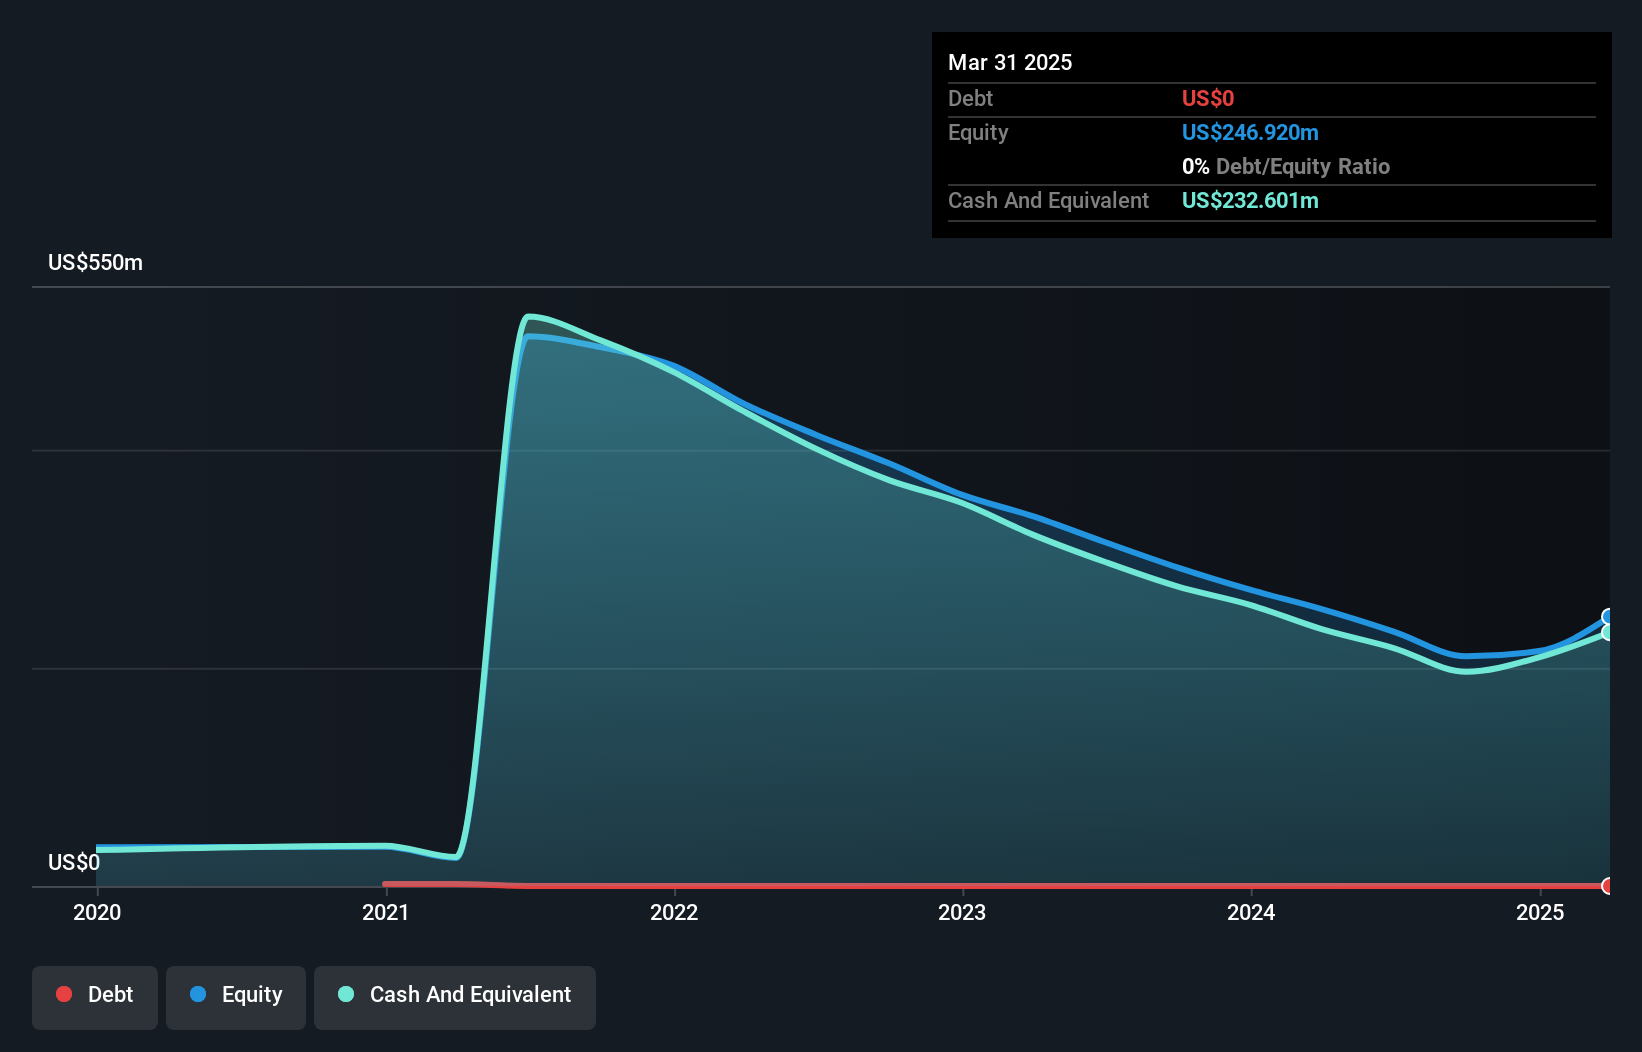Click the Cash value US$232.601m in tooltip
1642x1052 pixels.
1250,201
